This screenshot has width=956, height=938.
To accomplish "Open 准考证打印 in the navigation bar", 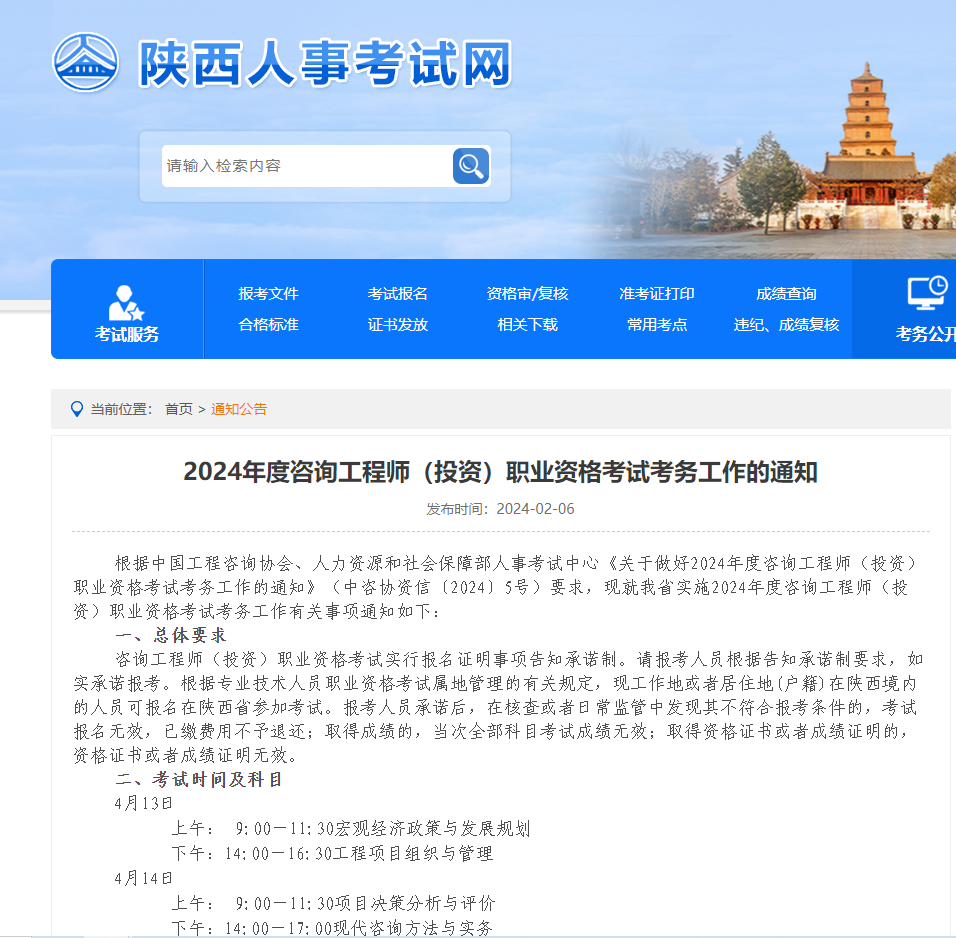I will 656,294.
